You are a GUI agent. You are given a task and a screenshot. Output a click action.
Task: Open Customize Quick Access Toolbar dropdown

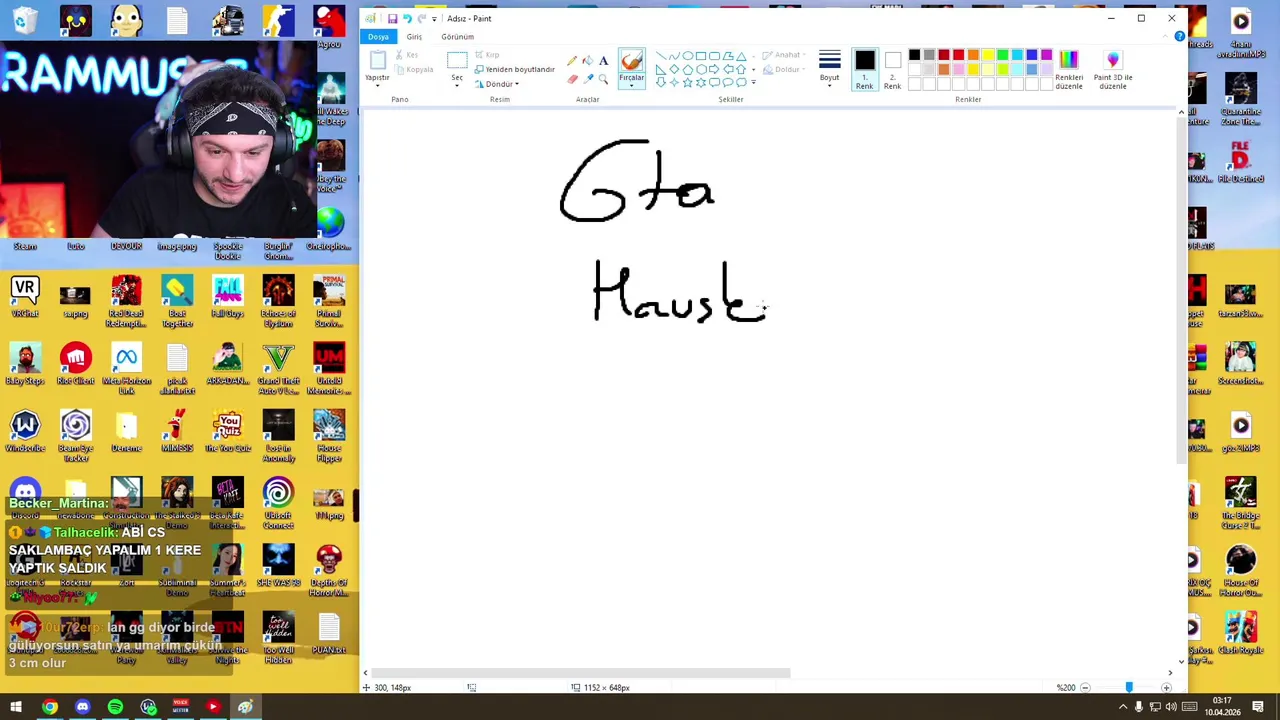pos(434,18)
